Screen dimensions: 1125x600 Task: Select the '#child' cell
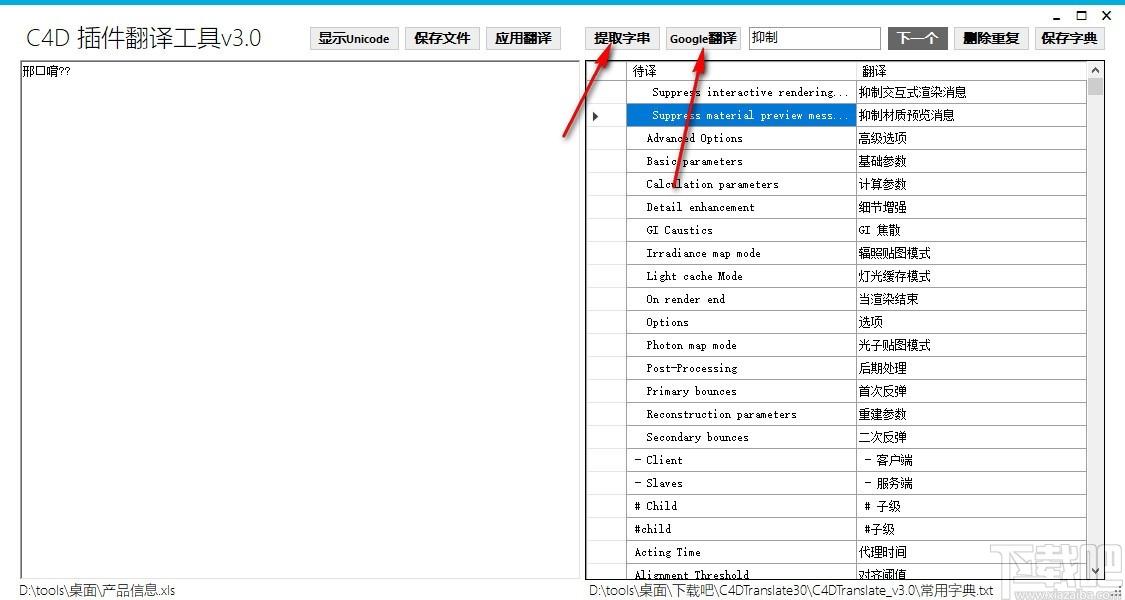click(x=741, y=529)
